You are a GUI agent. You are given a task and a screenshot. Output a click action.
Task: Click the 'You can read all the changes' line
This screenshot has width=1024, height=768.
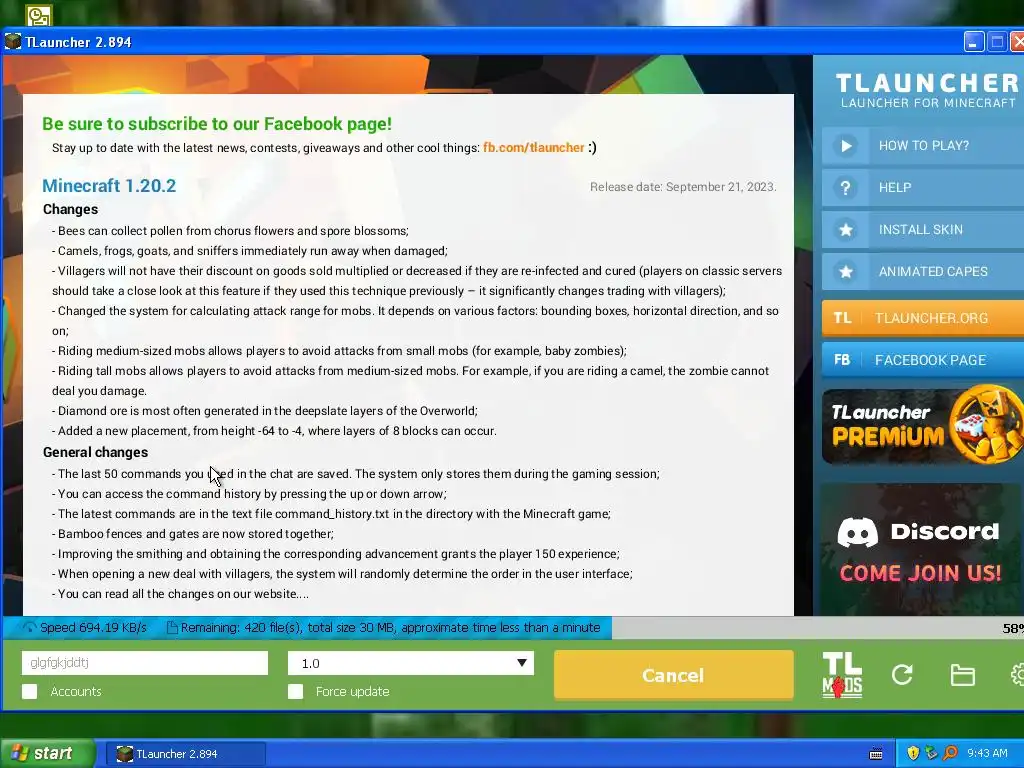(x=180, y=594)
